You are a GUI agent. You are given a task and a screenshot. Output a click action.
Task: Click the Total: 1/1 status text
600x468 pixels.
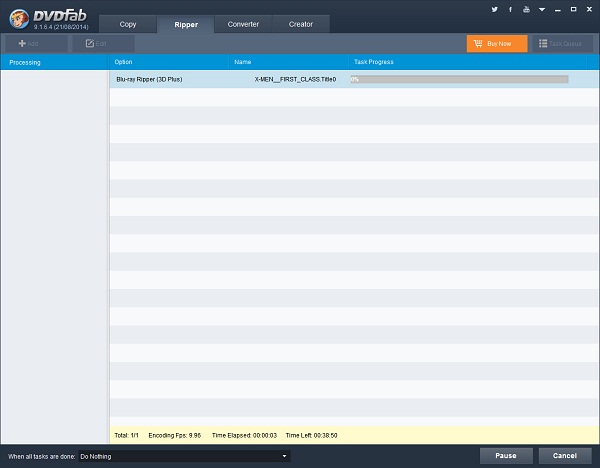click(126, 435)
